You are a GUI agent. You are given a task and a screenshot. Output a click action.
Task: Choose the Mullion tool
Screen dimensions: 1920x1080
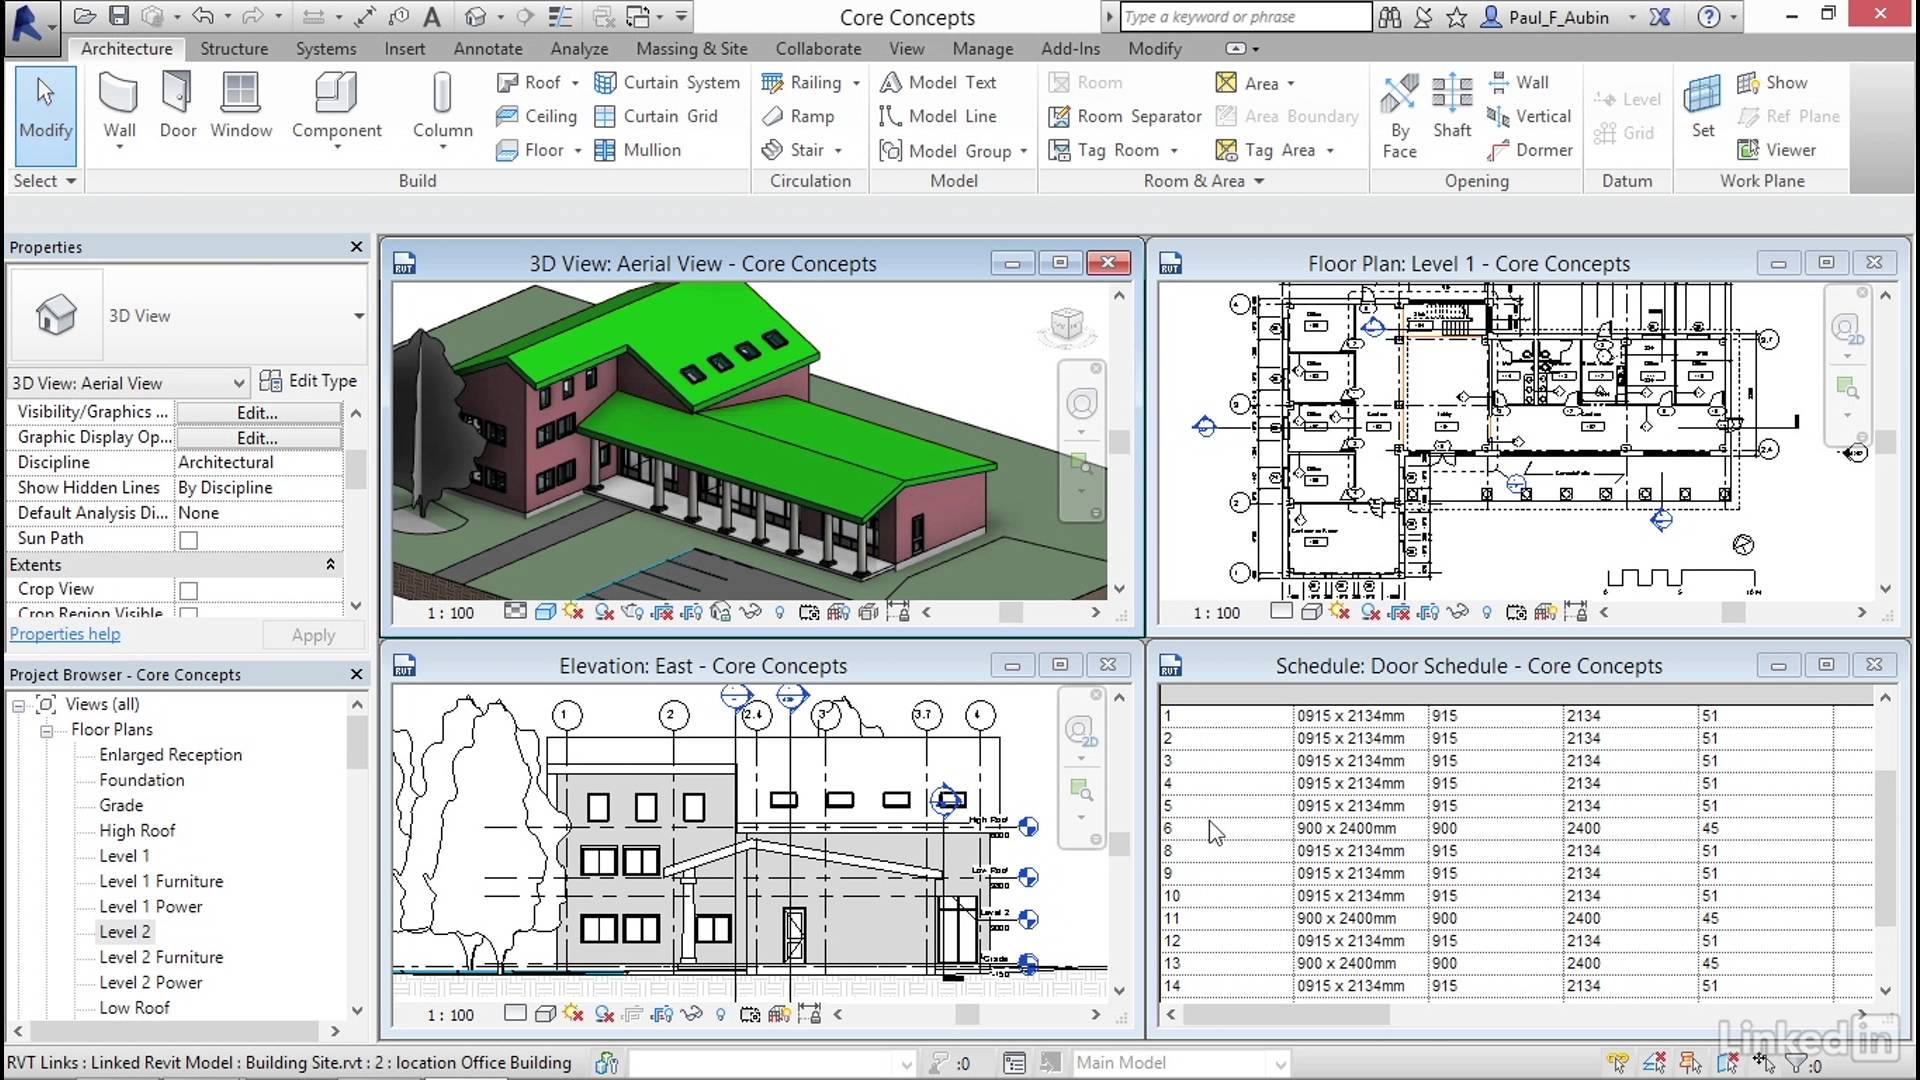637,150
